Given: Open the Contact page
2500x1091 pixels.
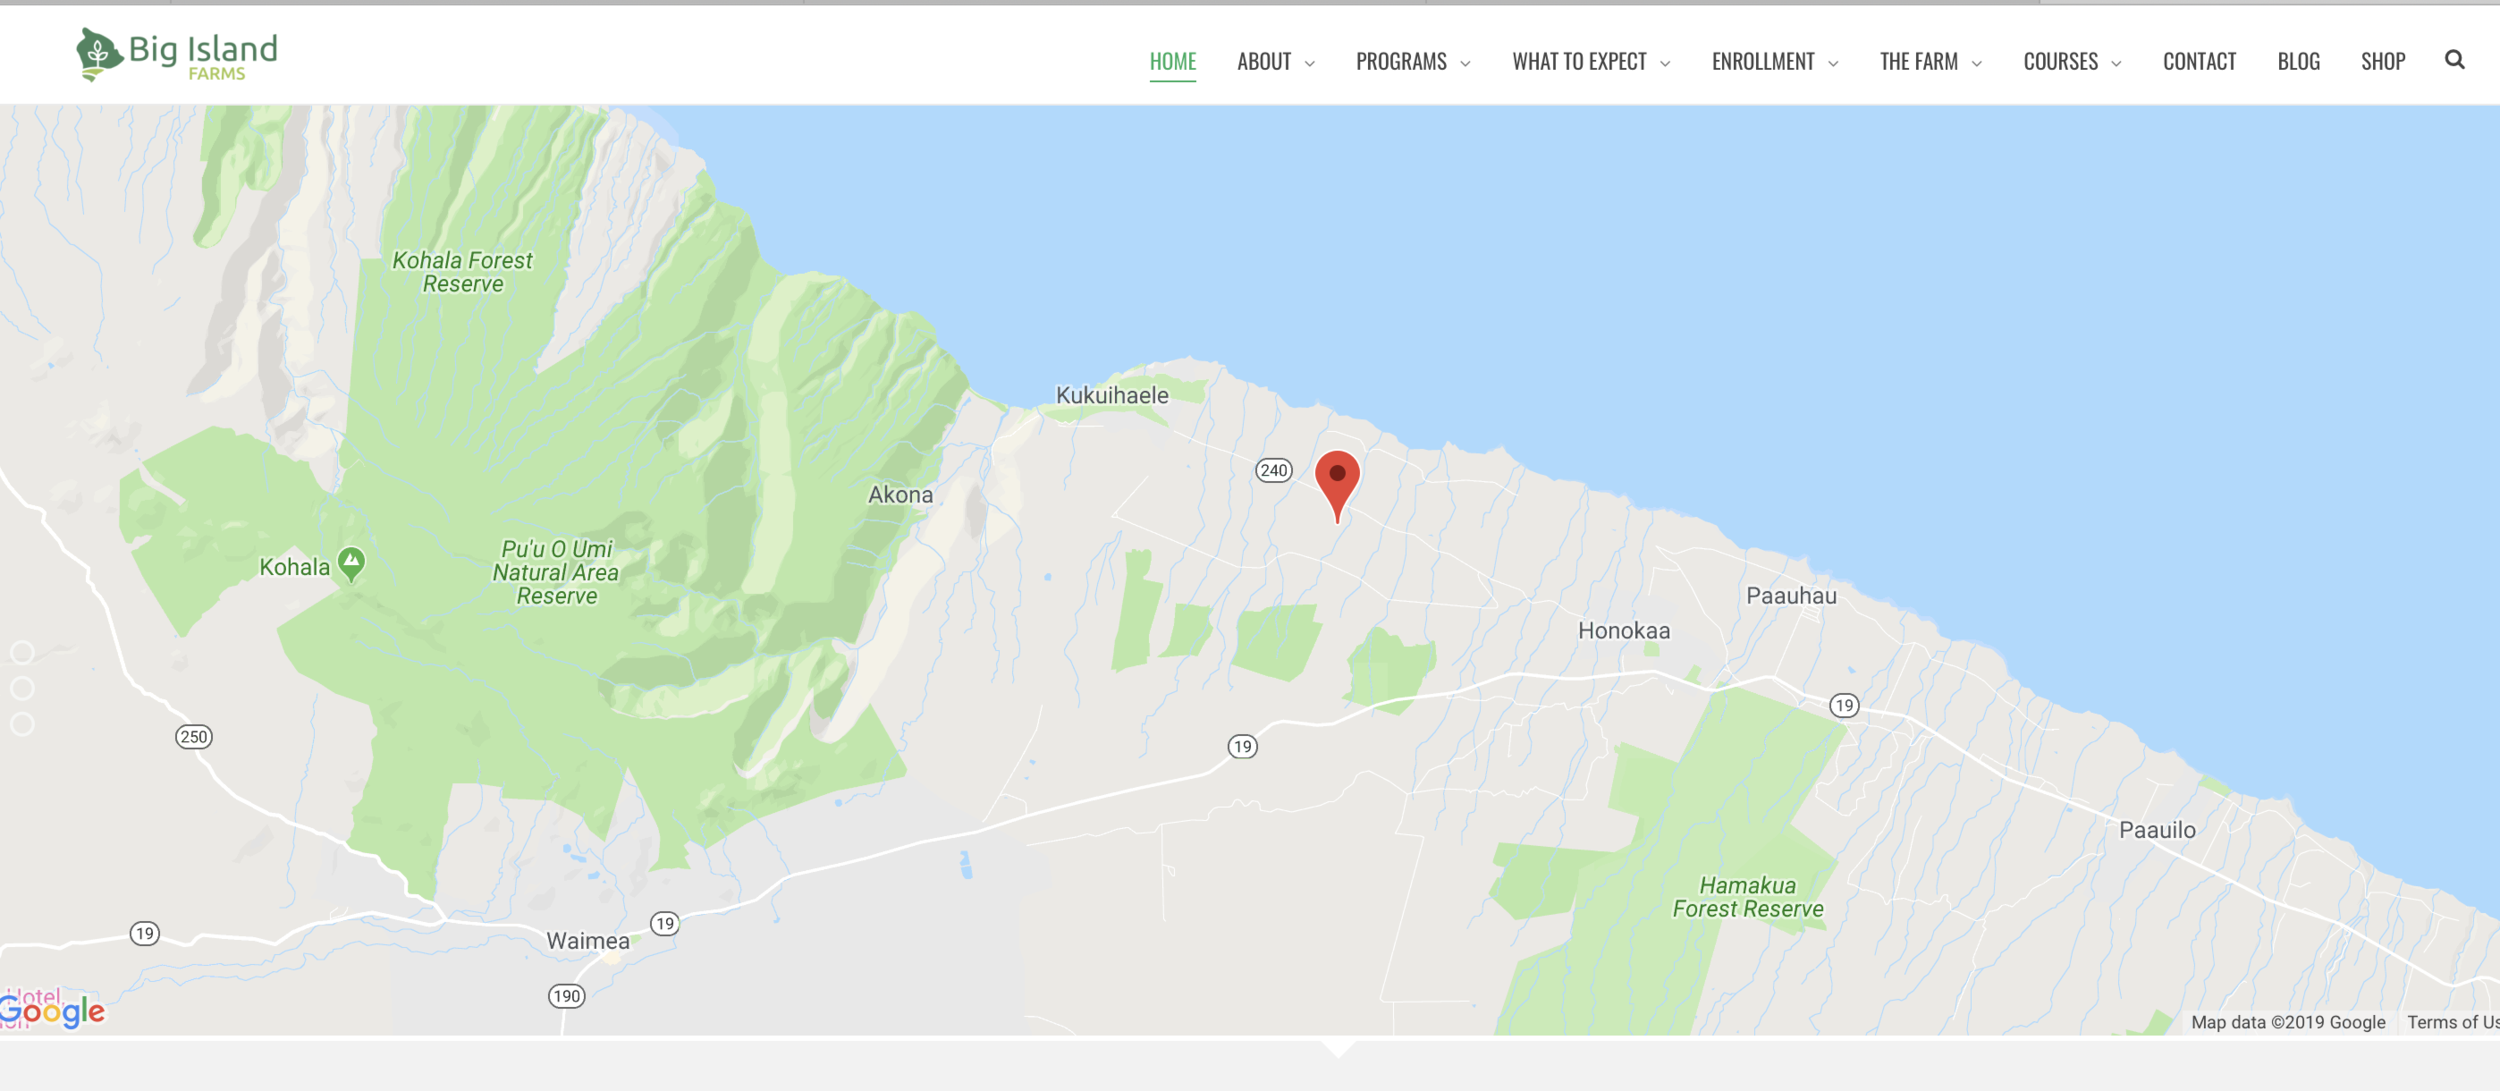Looking at the screenshot, I should [x=2199, y=62].
